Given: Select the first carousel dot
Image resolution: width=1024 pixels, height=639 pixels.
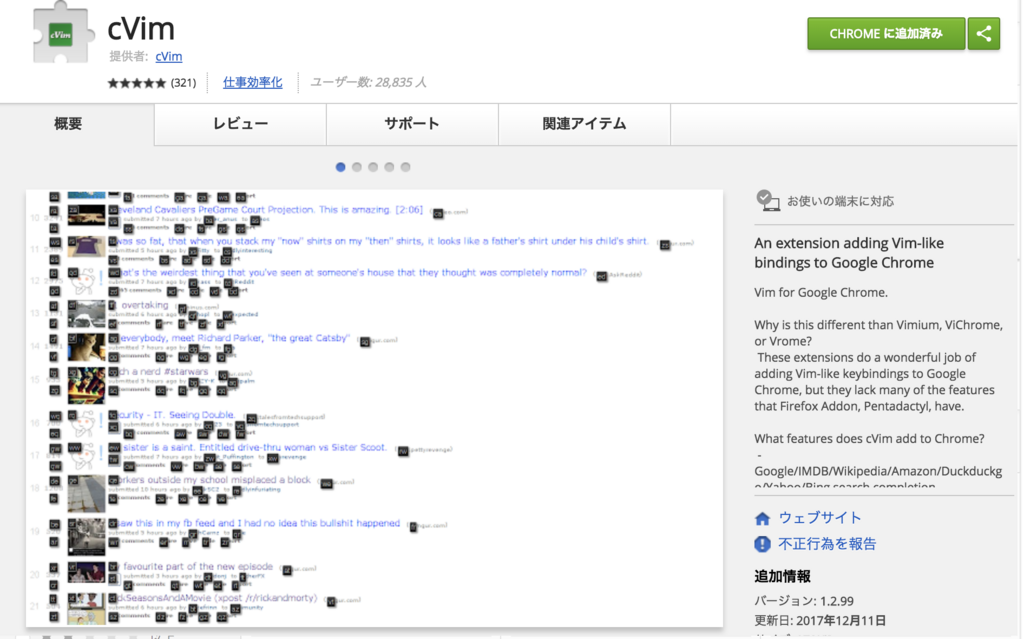Looking at the screenshot, I should [340, 167].
